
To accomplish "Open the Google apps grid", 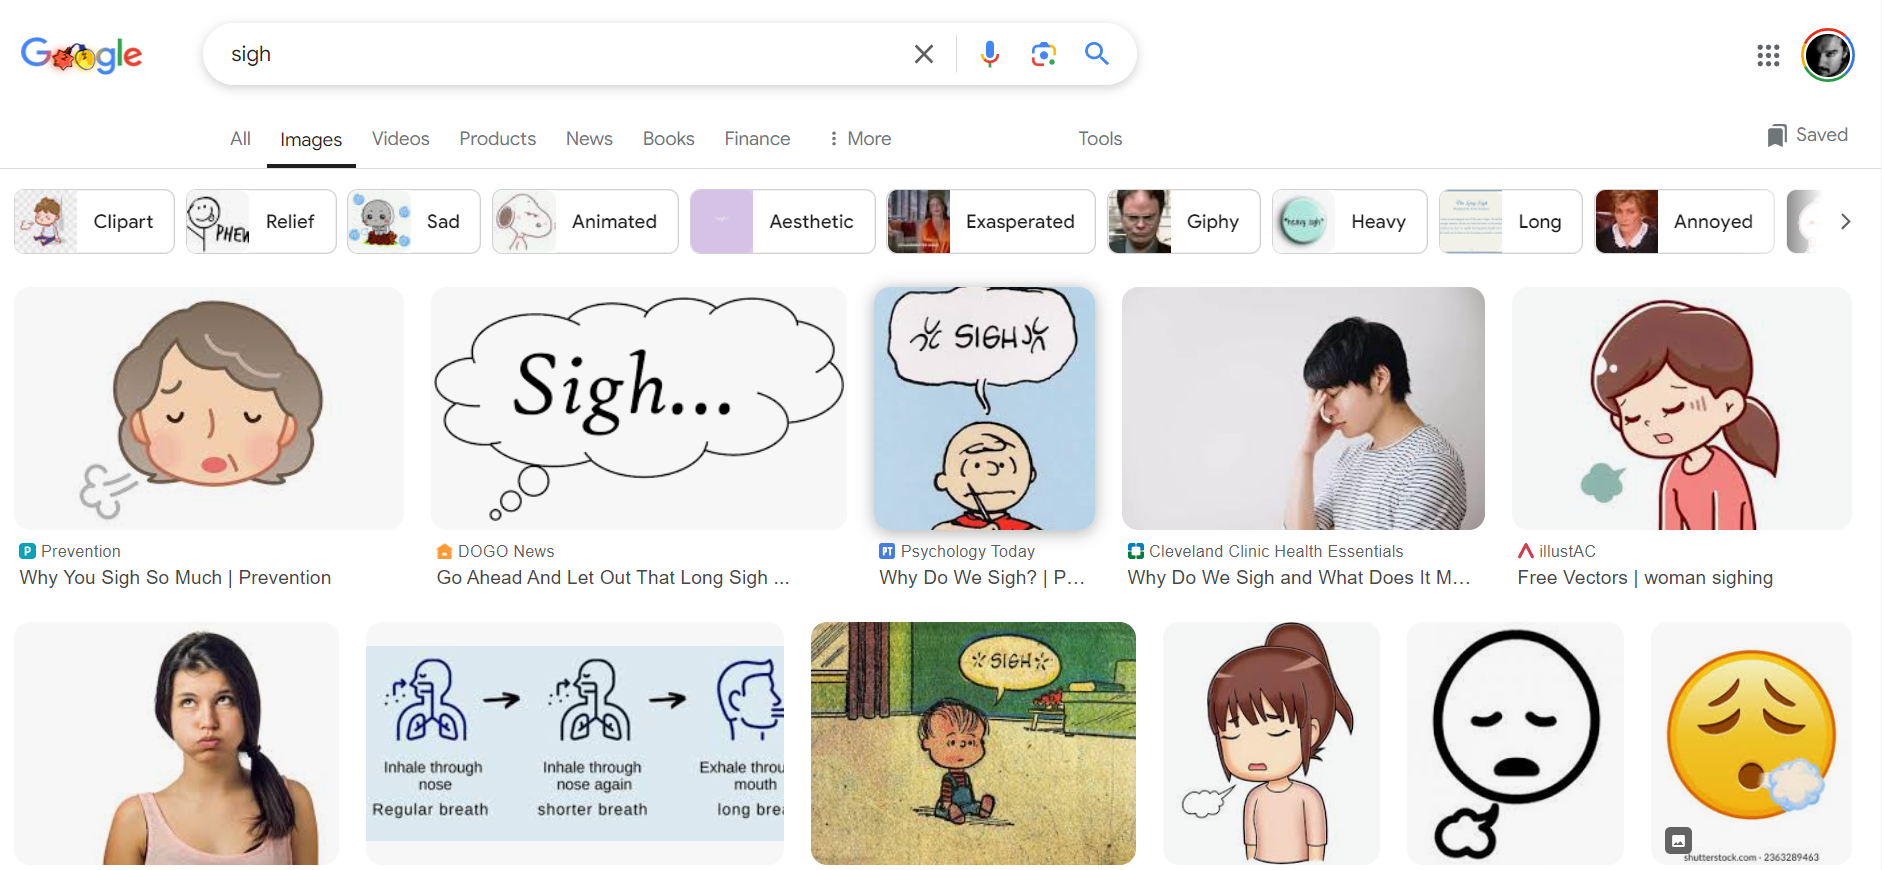I will coord(1767,55).
